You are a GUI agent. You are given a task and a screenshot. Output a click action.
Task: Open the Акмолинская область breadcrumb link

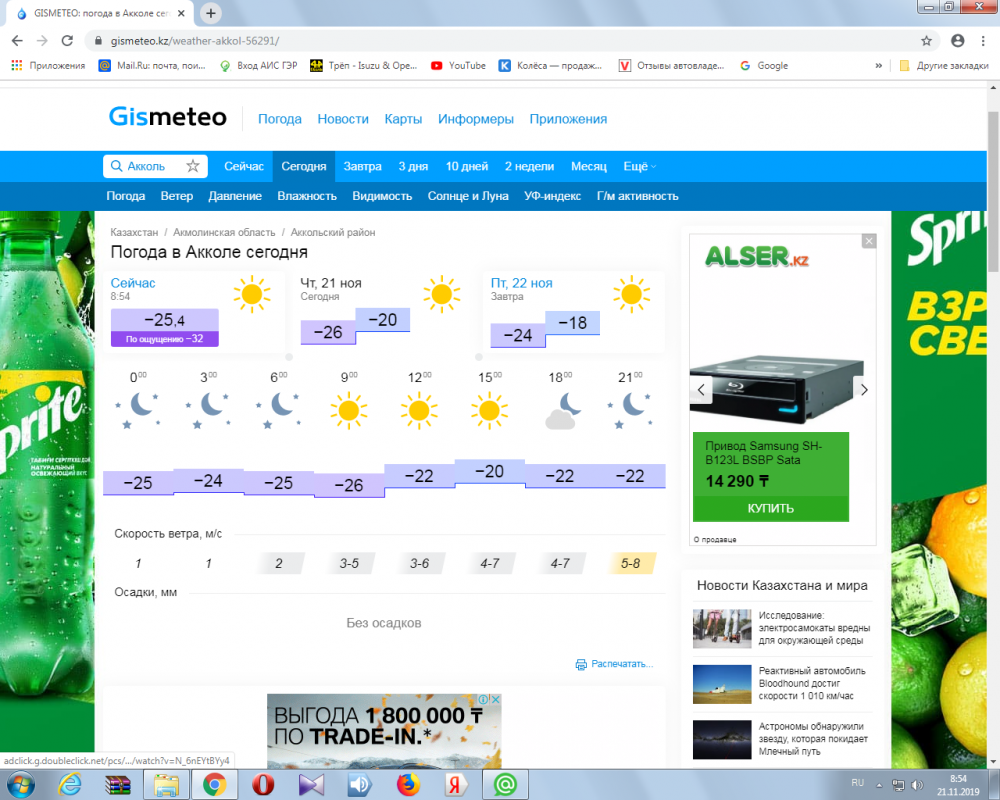pyautogui.click(x=224, y=232)
